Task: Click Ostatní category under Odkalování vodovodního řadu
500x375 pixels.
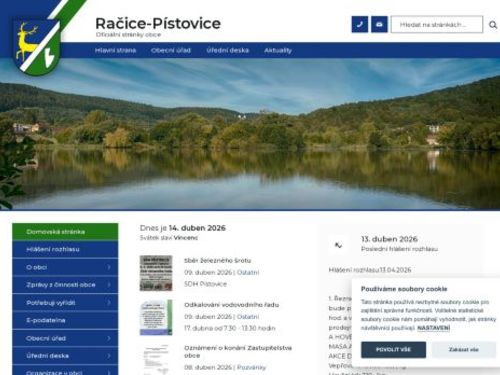Action: click(x=248, y=317)
